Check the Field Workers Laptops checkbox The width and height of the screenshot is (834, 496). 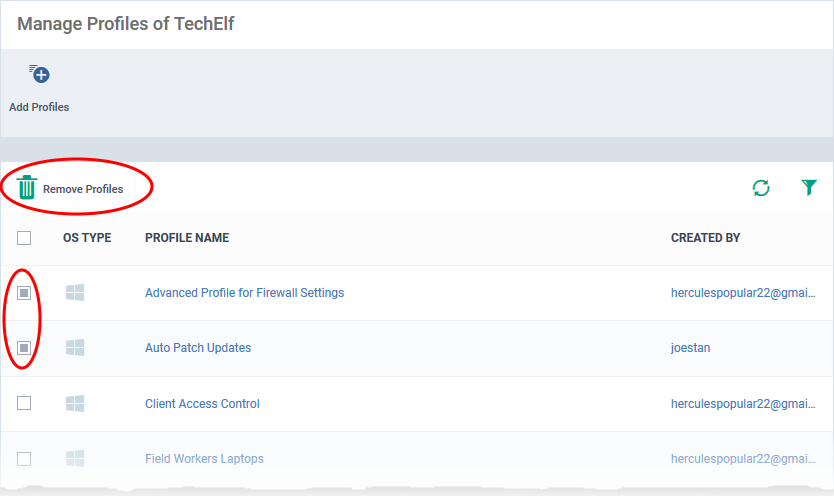click(24, 459)
